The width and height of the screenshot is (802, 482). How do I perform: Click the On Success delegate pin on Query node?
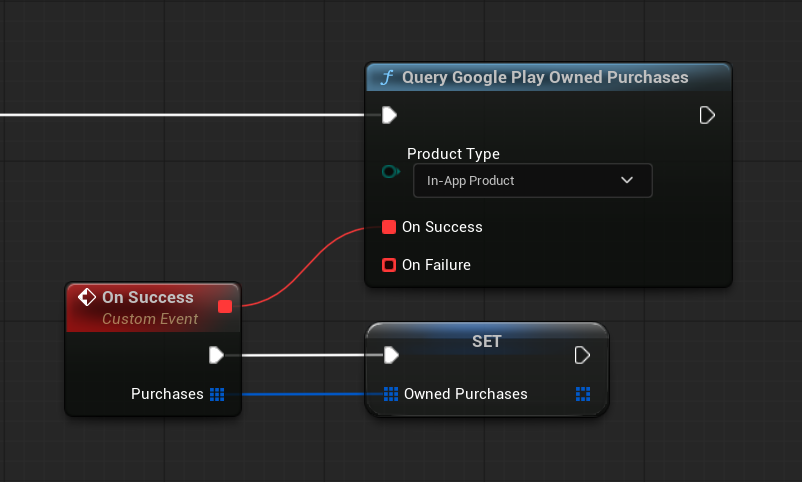pyautogui.click(x=389, y=227)
